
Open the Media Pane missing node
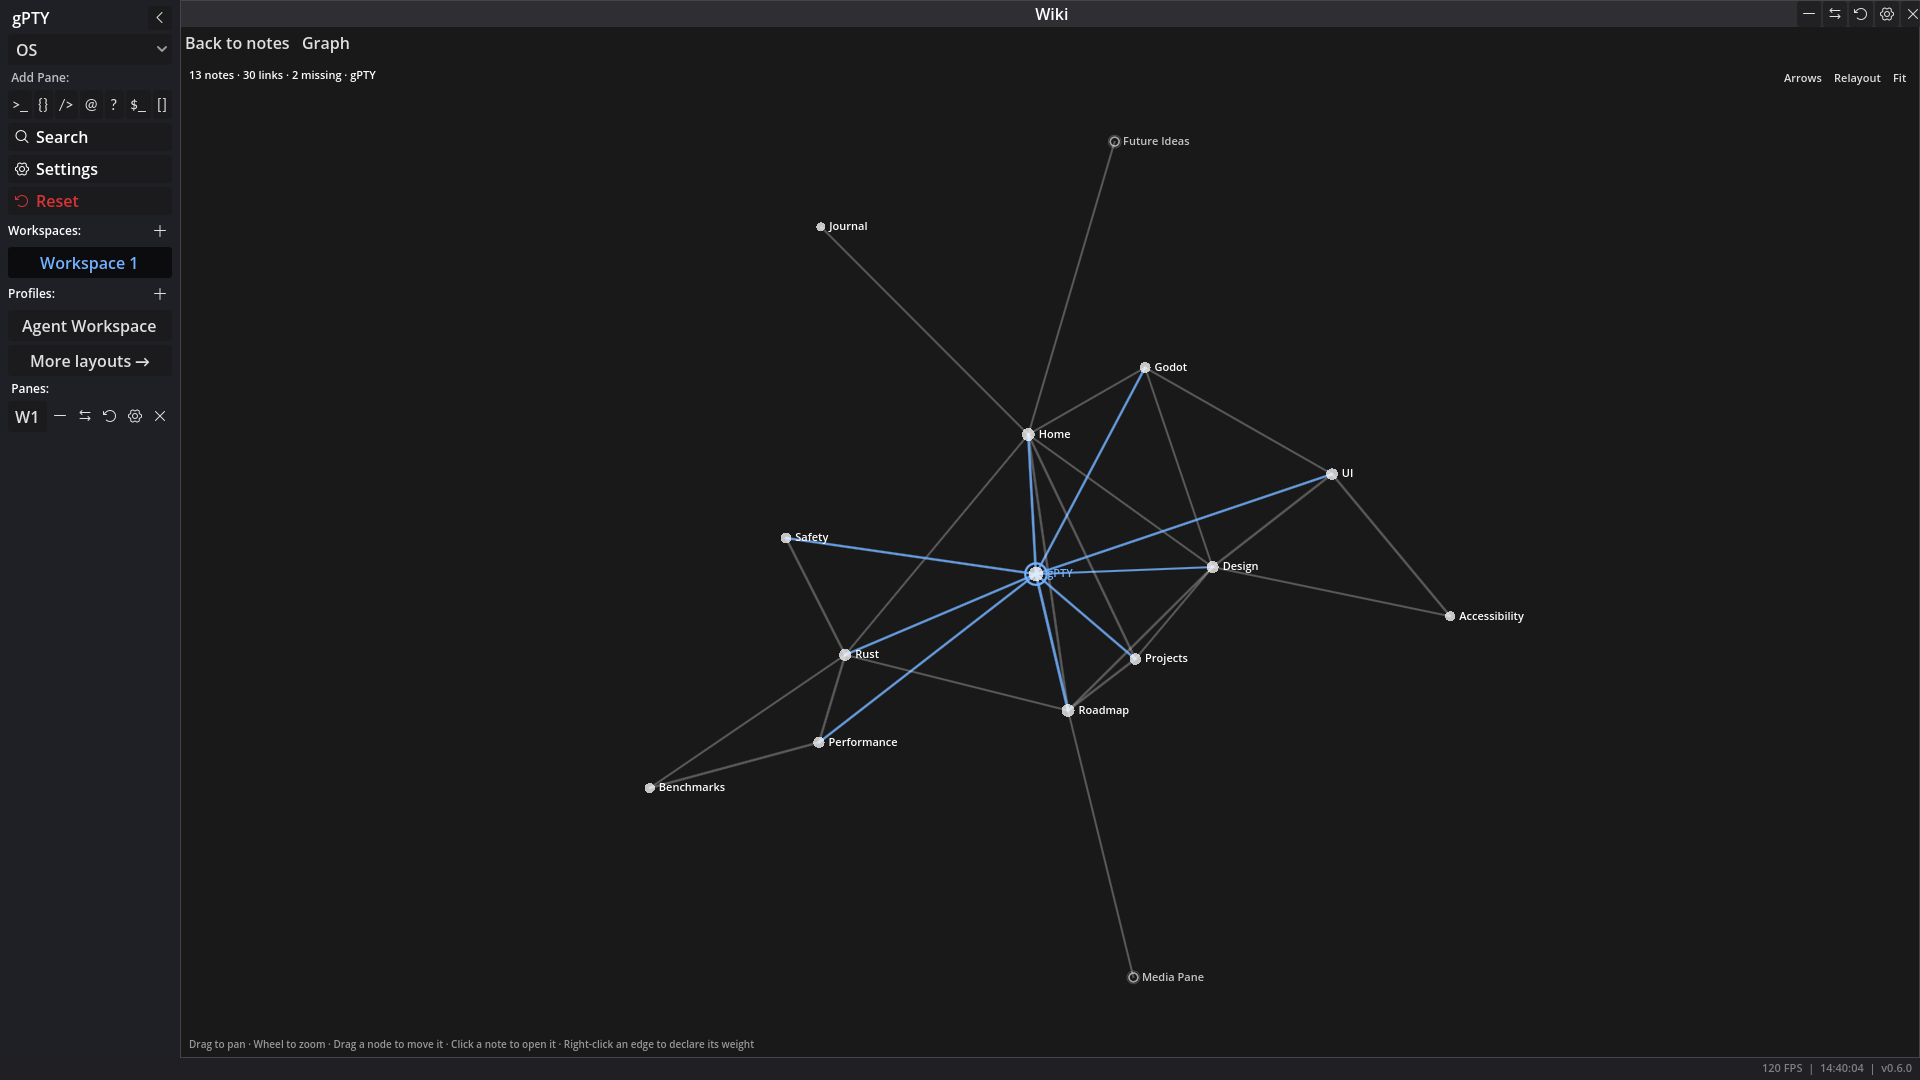click(x=1133, y=978)
